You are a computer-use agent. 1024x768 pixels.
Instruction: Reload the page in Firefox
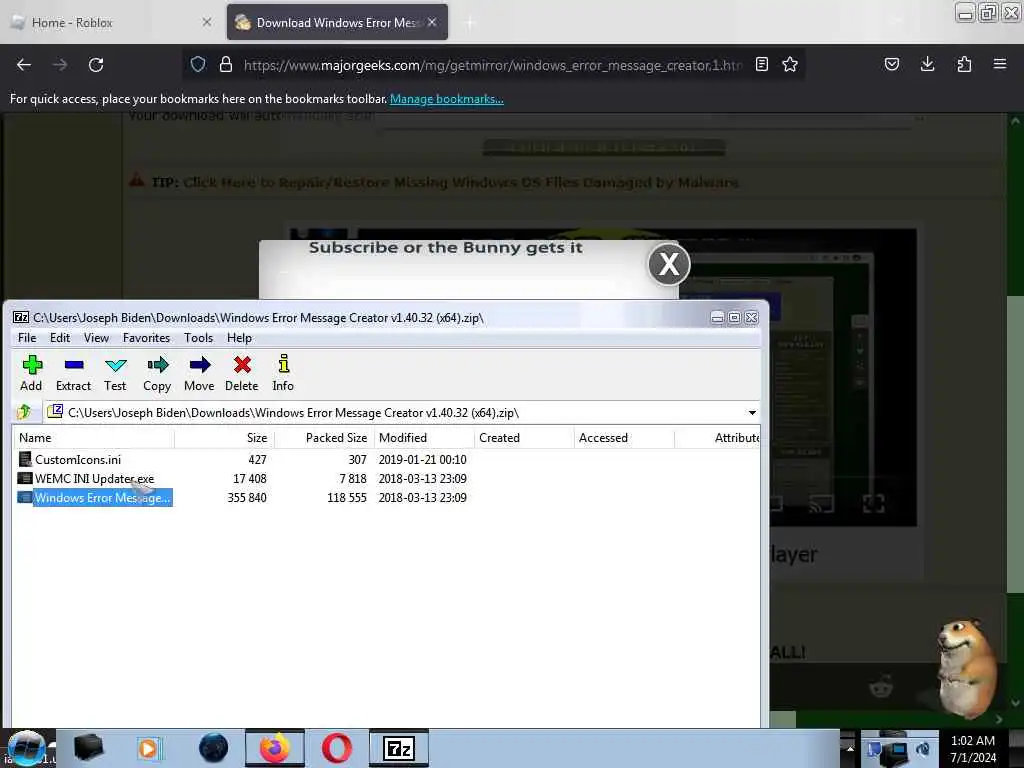[x=96, y=65]
